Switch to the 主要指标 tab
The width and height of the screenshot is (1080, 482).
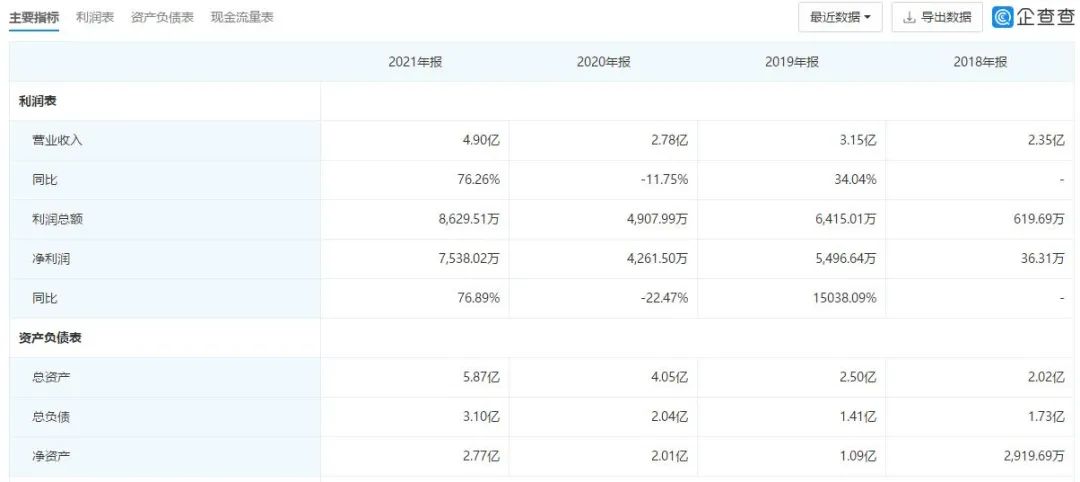tap(34, 17)
